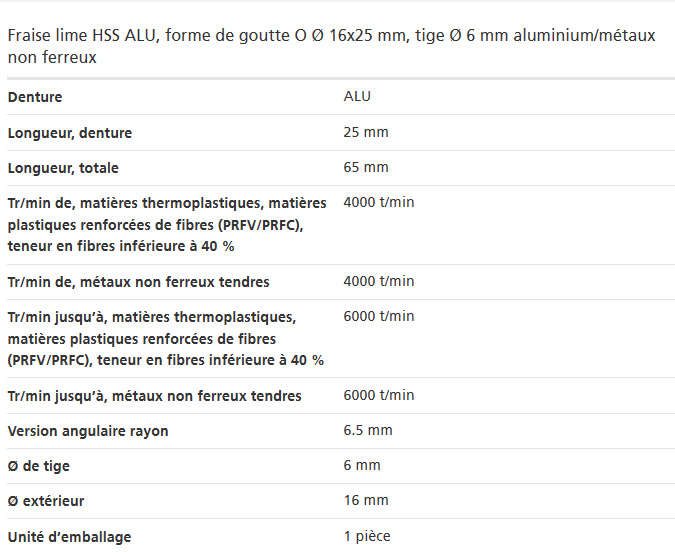Click the 'Tr/min de, matières thermoplastiques' label

pos(167,224)
